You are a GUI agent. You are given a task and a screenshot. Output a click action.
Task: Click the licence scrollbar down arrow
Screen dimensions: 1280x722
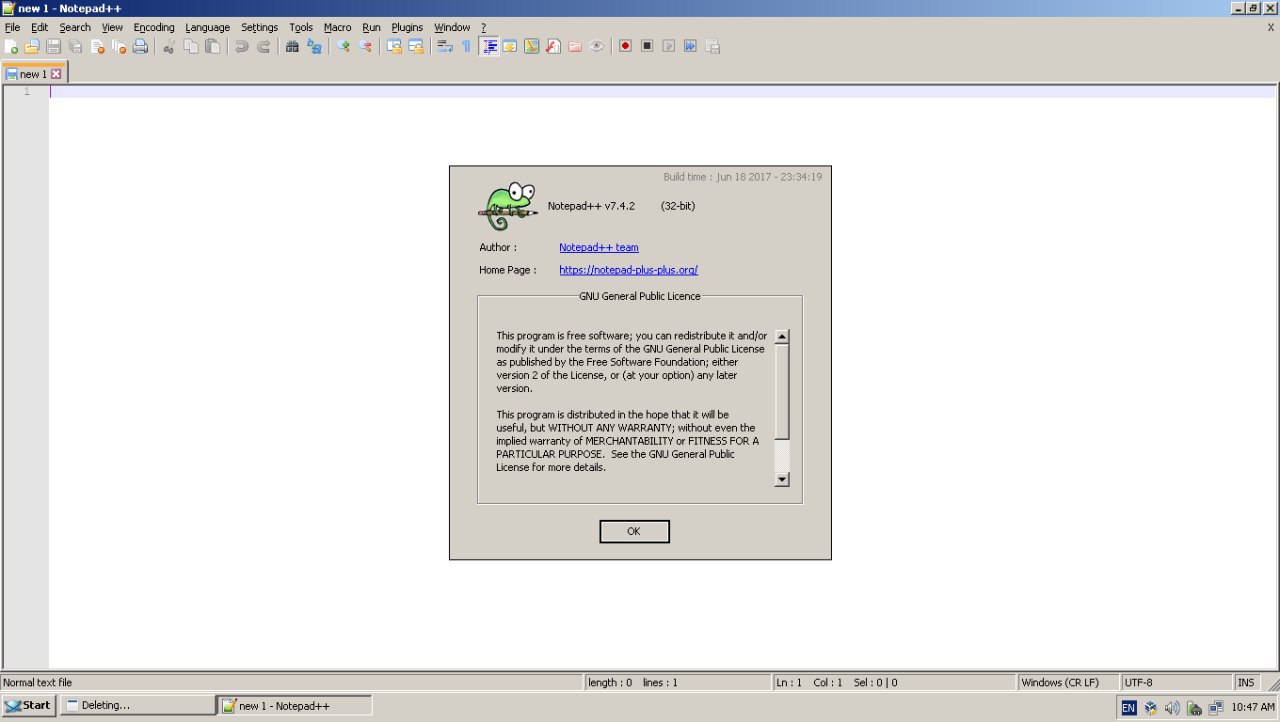click(782, 479)
